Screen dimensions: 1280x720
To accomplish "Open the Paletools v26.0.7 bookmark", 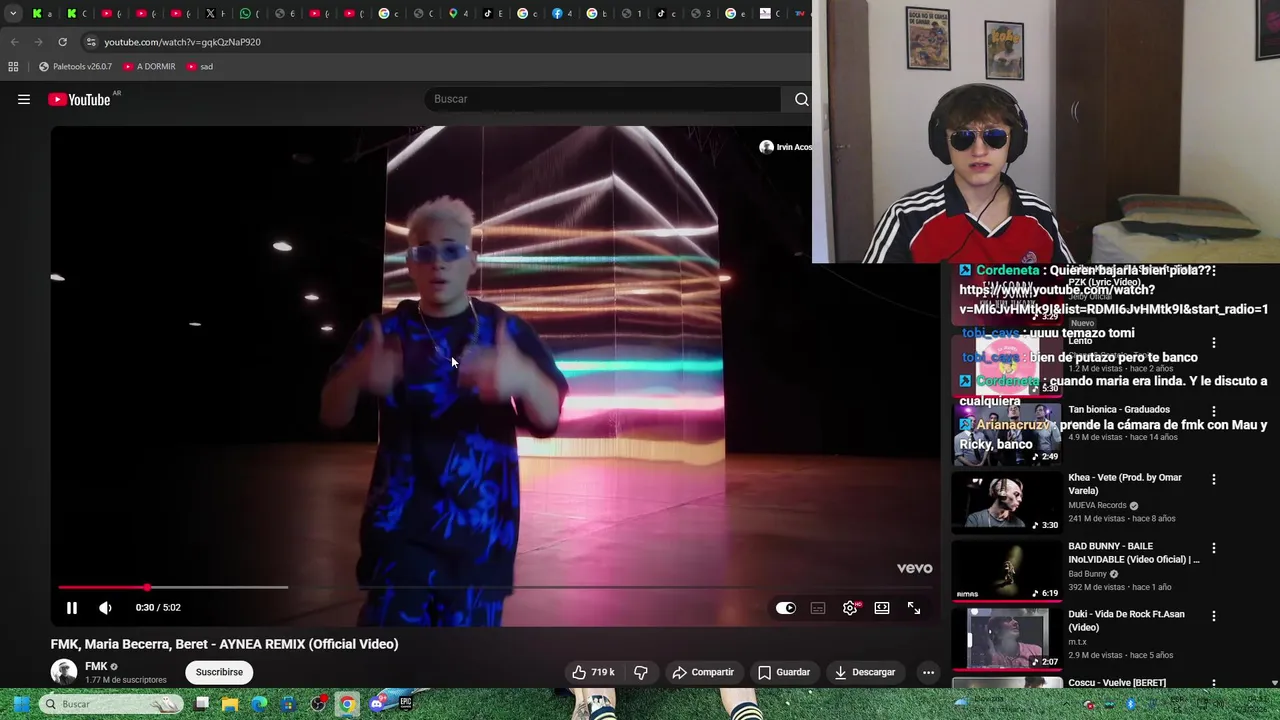I will 75,67.
